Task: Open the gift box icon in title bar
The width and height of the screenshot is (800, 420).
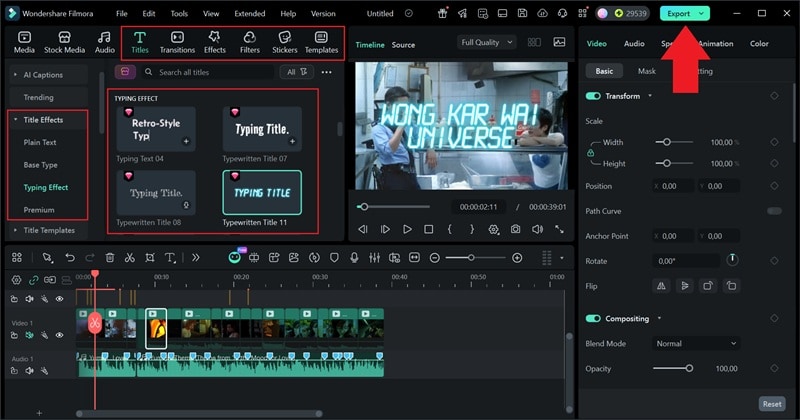Action: pos(442,13)
